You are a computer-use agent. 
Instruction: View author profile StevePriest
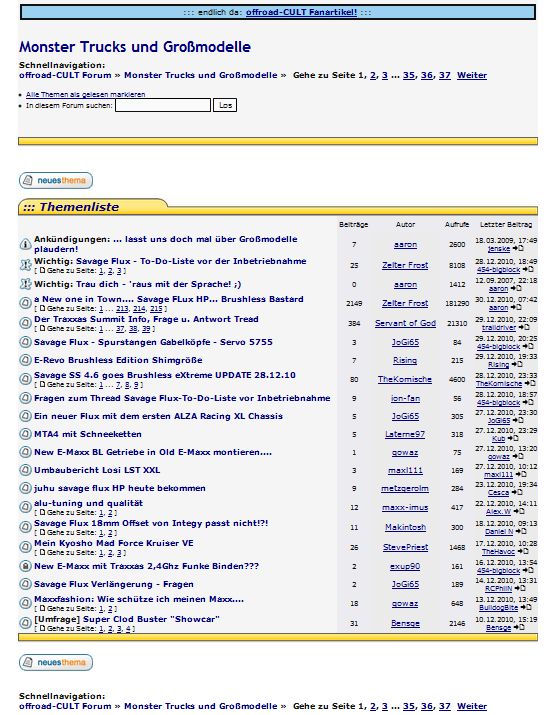(405, 548)
